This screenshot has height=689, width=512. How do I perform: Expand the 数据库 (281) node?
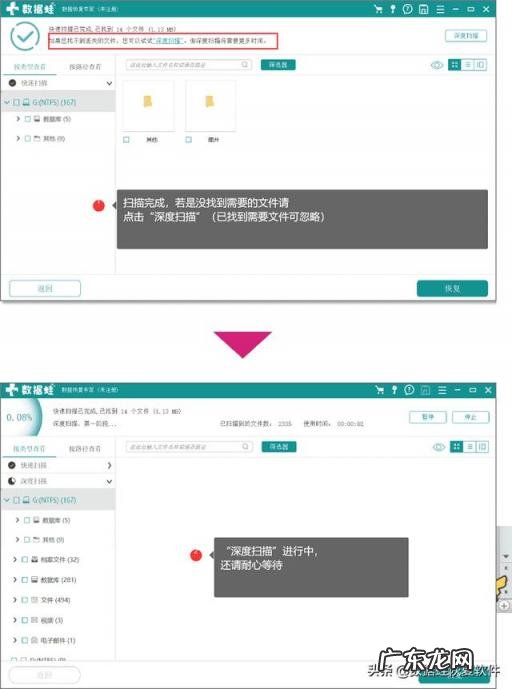point(15,580)
